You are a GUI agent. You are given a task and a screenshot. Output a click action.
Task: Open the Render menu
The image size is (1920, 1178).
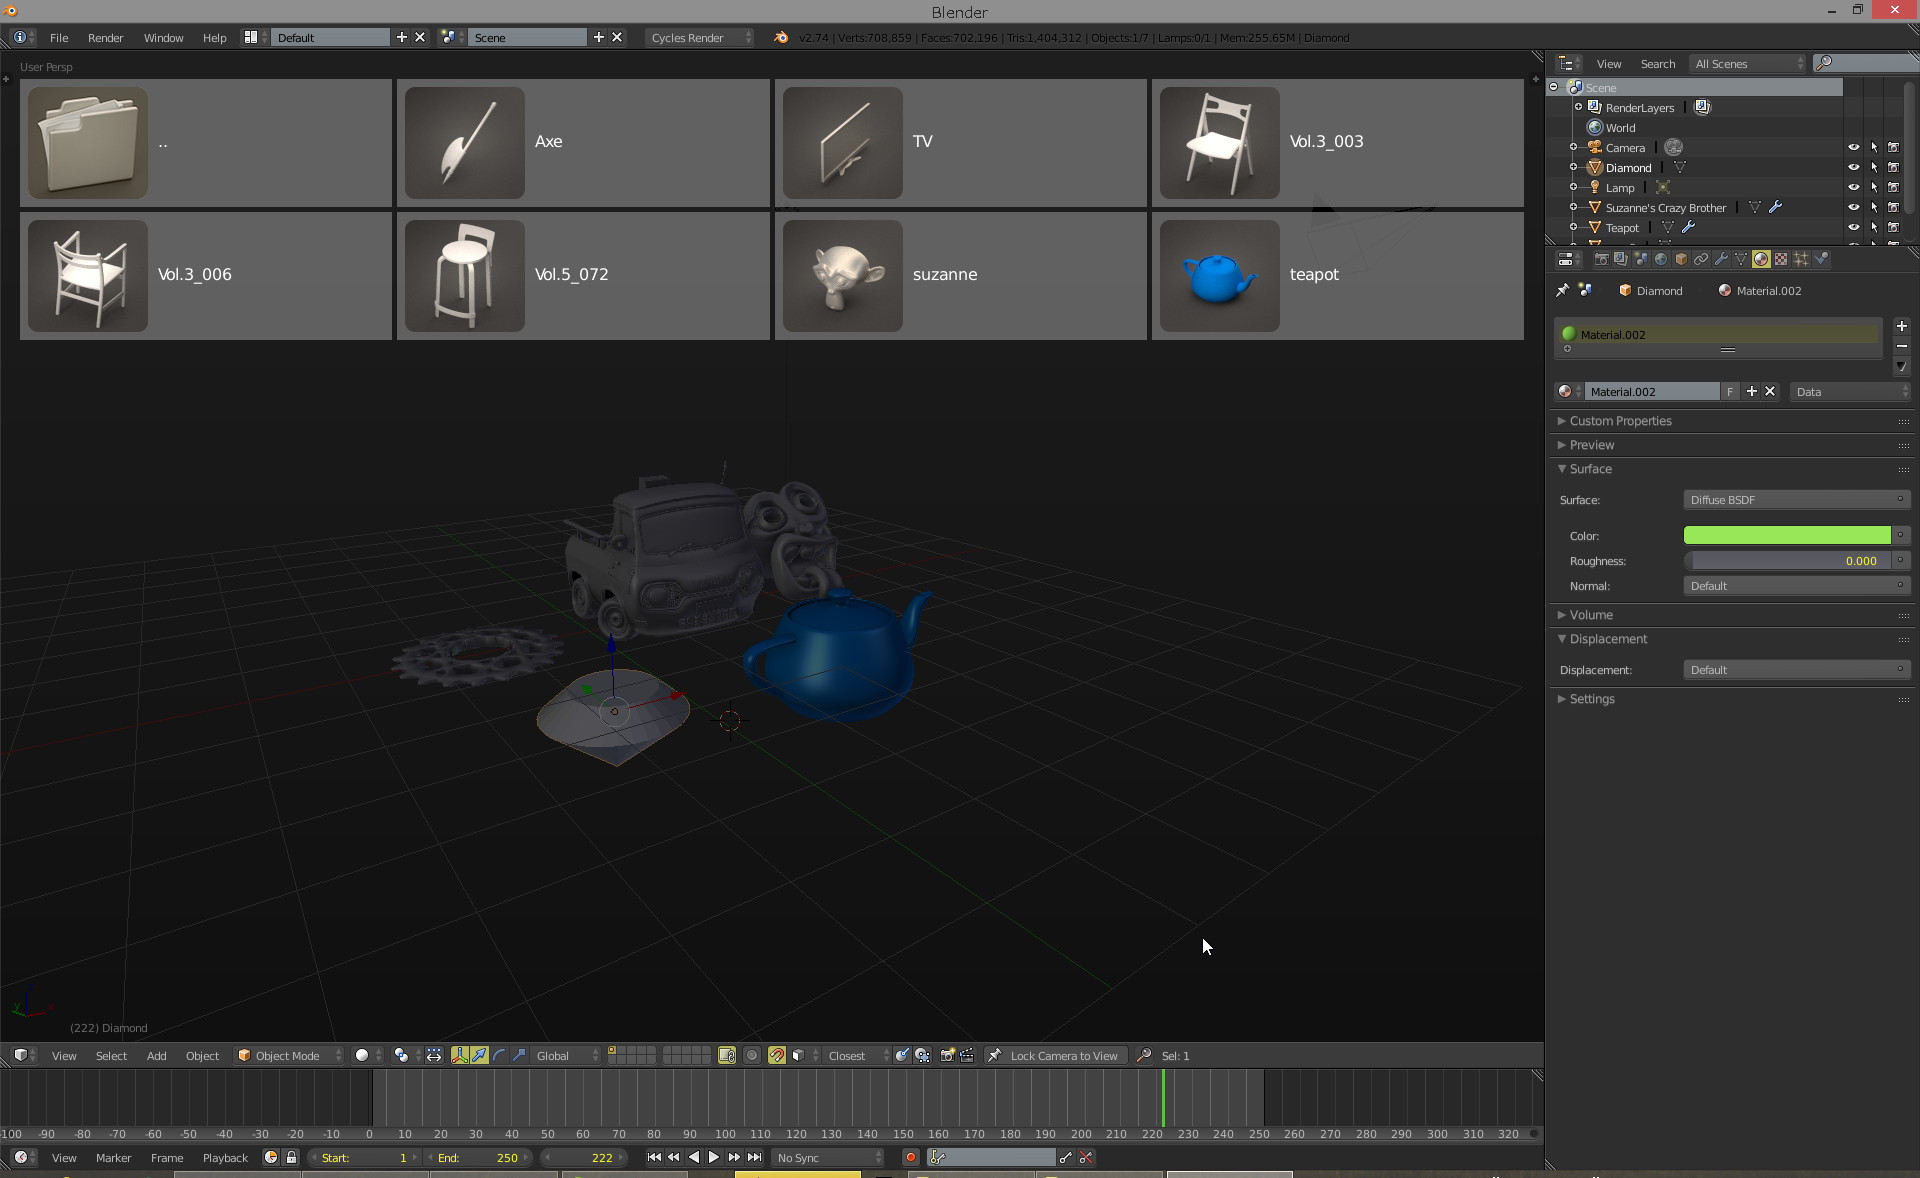pyautogui.click(x=105, y=37)
